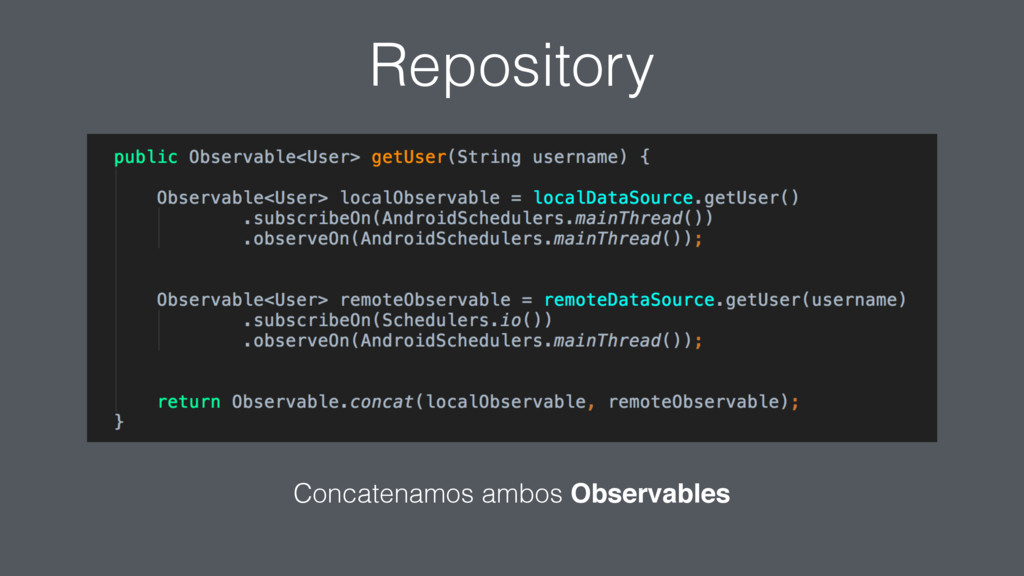Click the green return keyword
The image size is (1024, 576).
click(189, 402)
